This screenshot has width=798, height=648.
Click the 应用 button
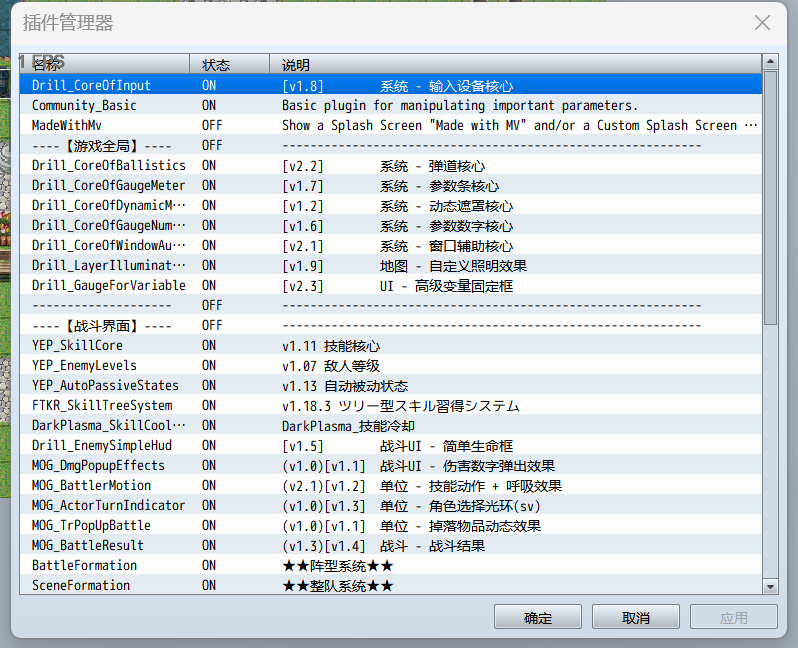pos(733,617)
